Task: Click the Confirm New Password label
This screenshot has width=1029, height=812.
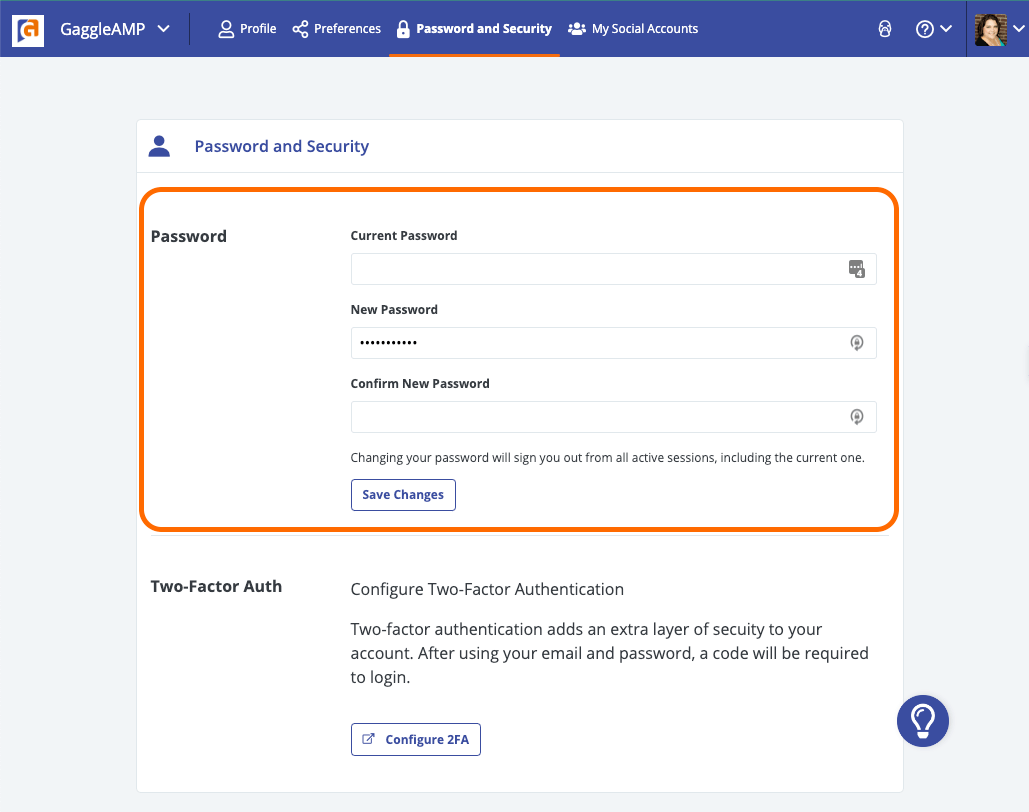Action: click(x=420, y=383)
